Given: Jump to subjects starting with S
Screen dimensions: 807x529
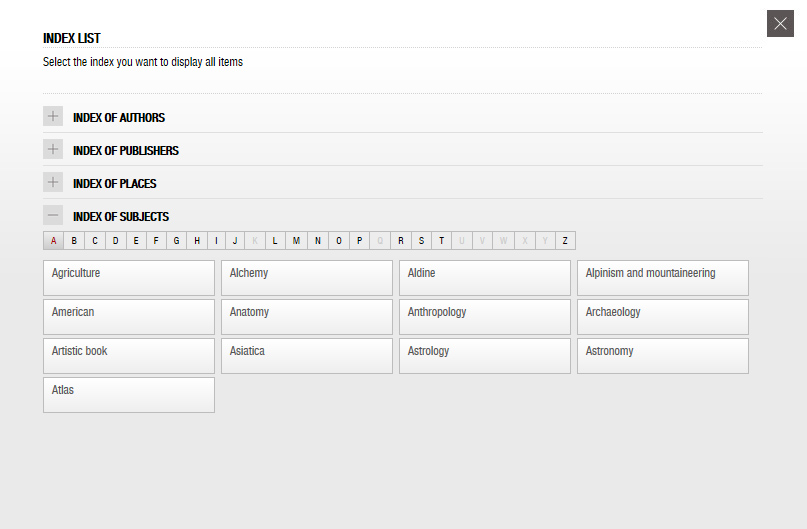Looking at the screenshot, I should click(x=422, y=240).
